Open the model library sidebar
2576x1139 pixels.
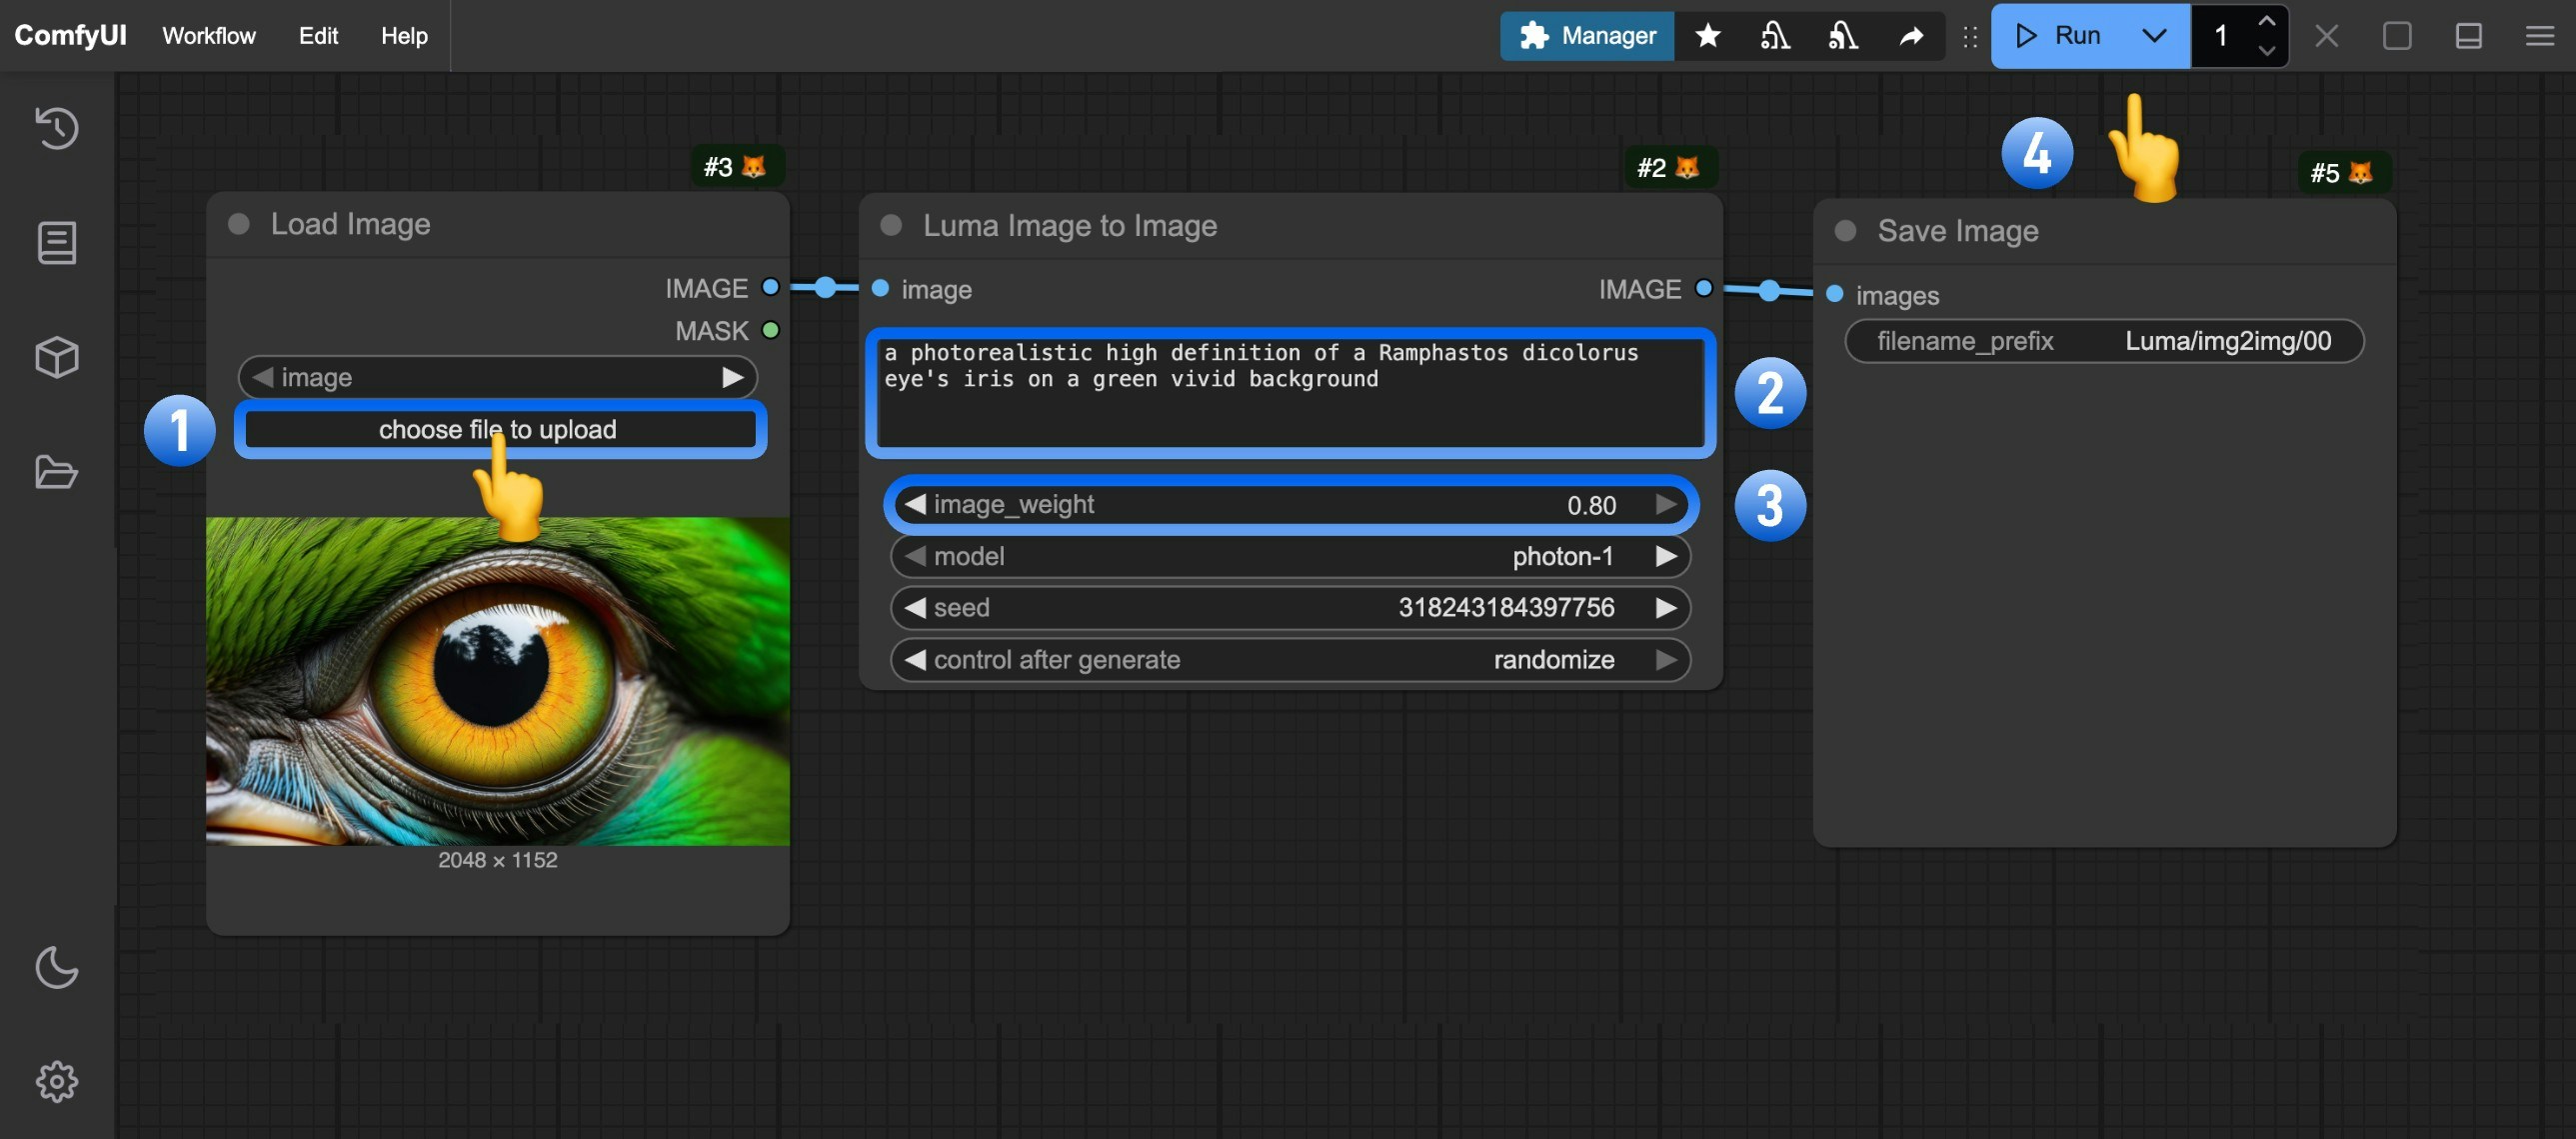(56, 357)
